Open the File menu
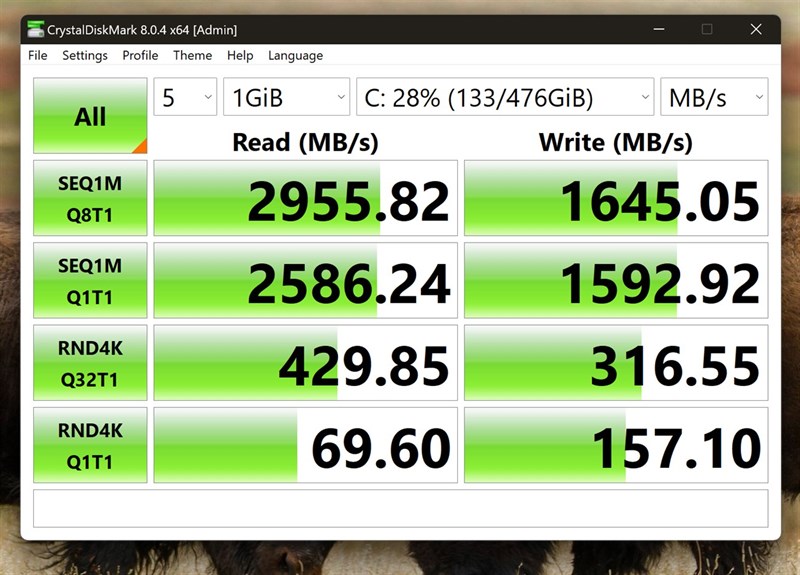 [38, 55]
